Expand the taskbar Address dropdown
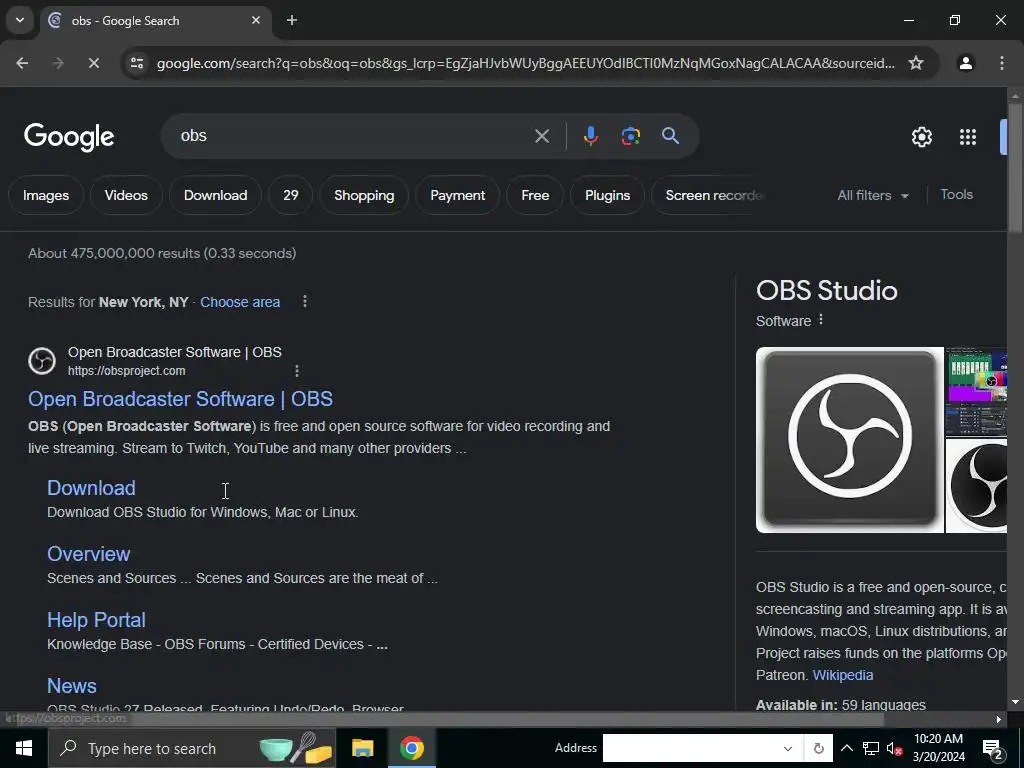The width and height of the screenshot is (1024, 768). [788, 748]
